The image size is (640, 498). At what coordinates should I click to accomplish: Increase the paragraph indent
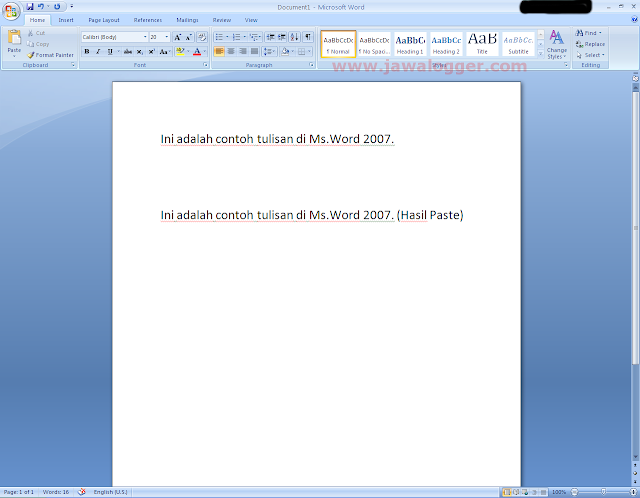(282, 37)
